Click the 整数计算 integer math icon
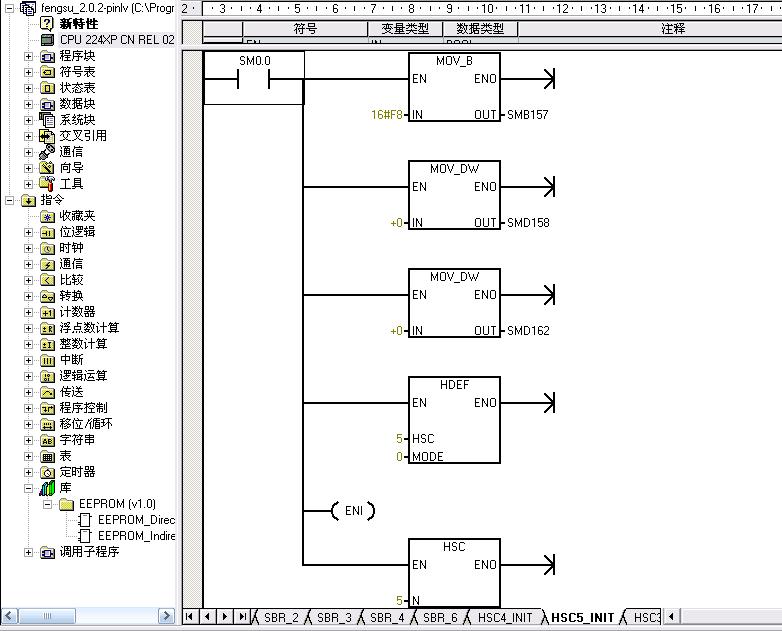The image size is (782, 631). (x=47, y=344)
